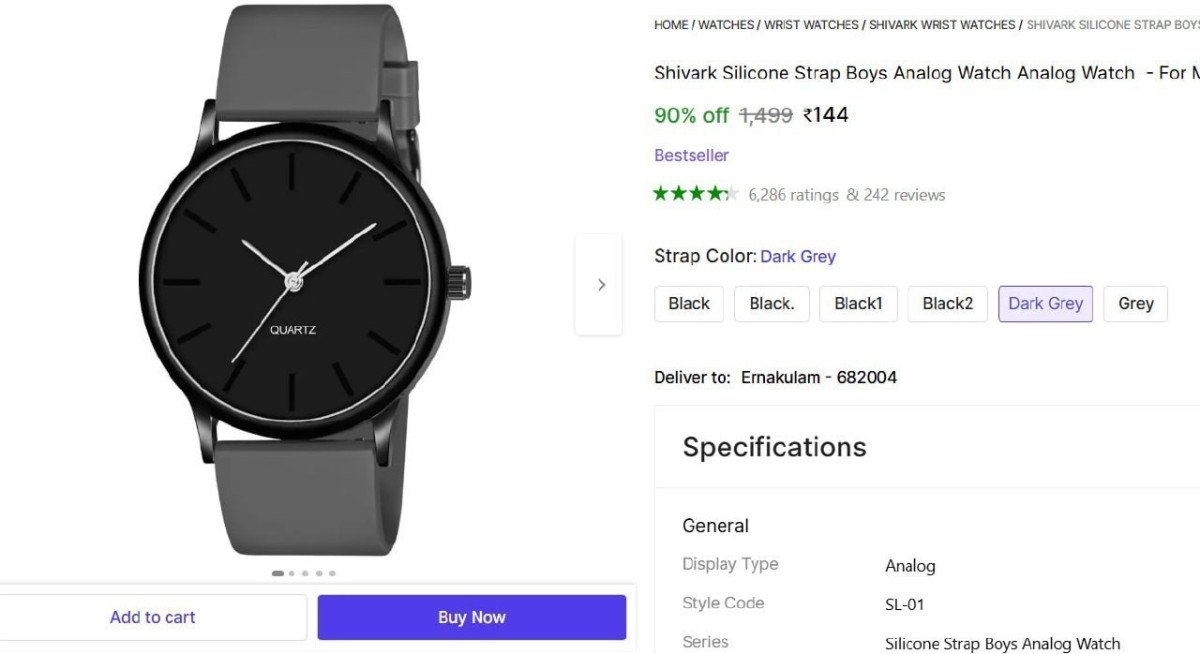
Task: Click the star rating icons
Action: 695,194
